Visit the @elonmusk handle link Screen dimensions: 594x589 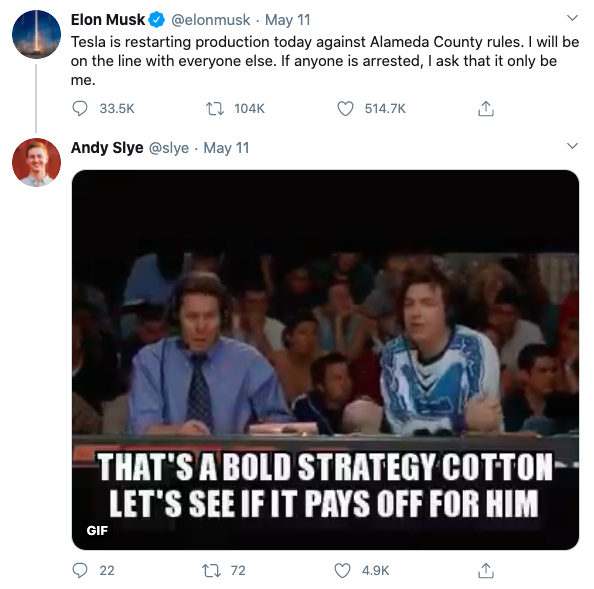point(211,20)
